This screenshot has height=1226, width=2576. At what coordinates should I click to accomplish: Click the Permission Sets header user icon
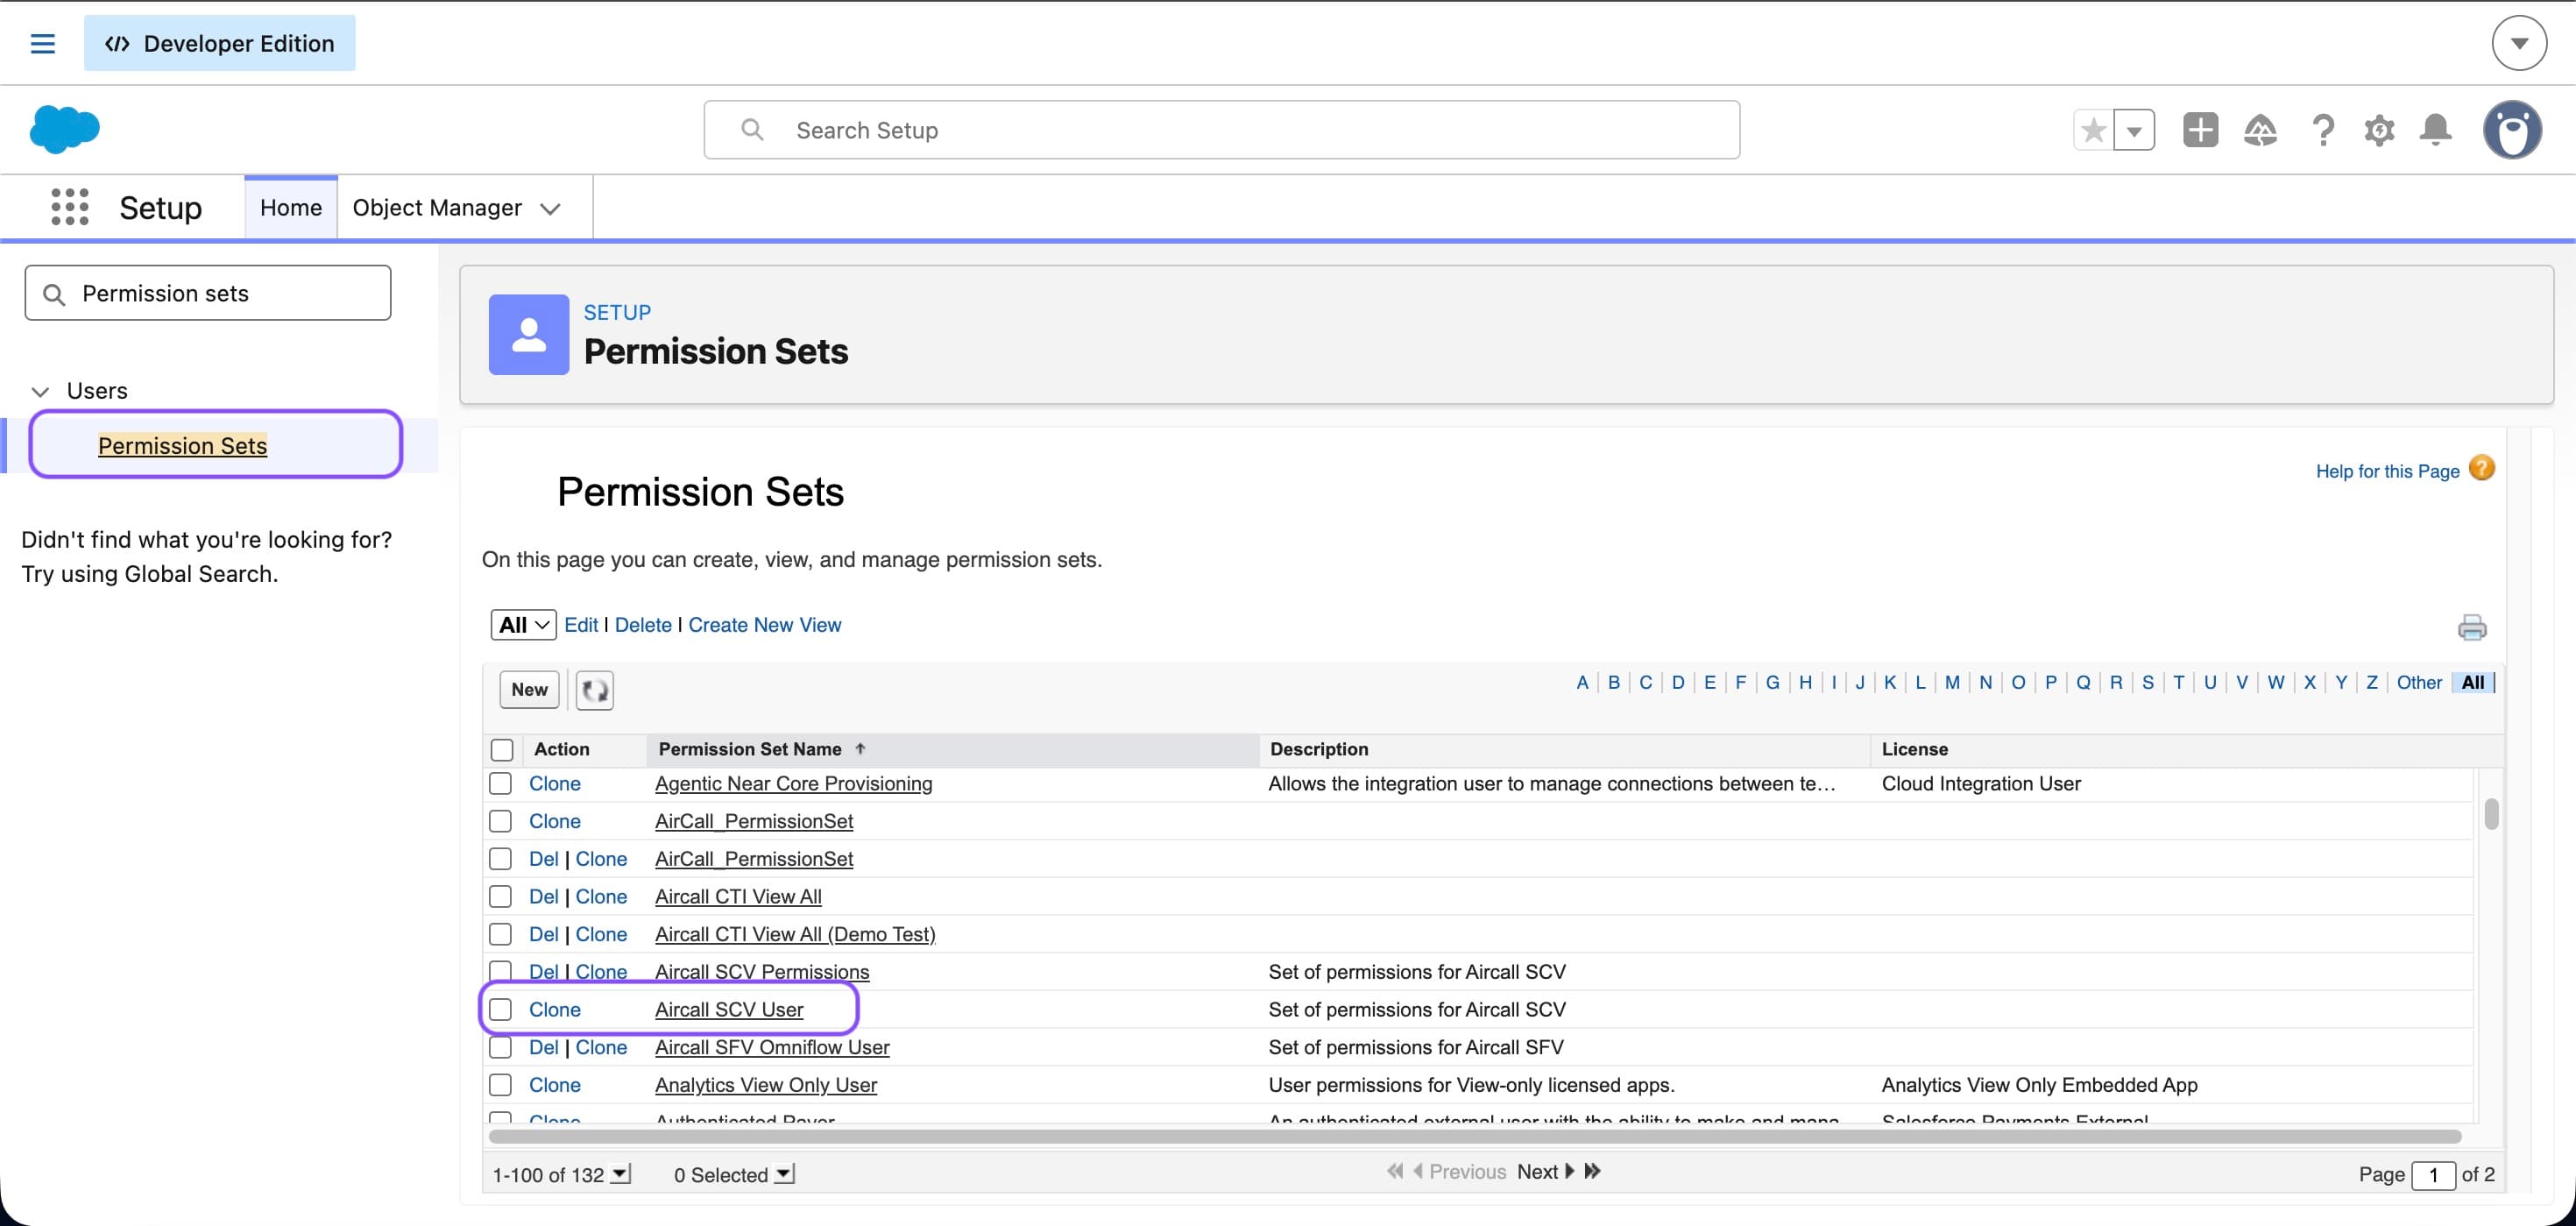529,335
